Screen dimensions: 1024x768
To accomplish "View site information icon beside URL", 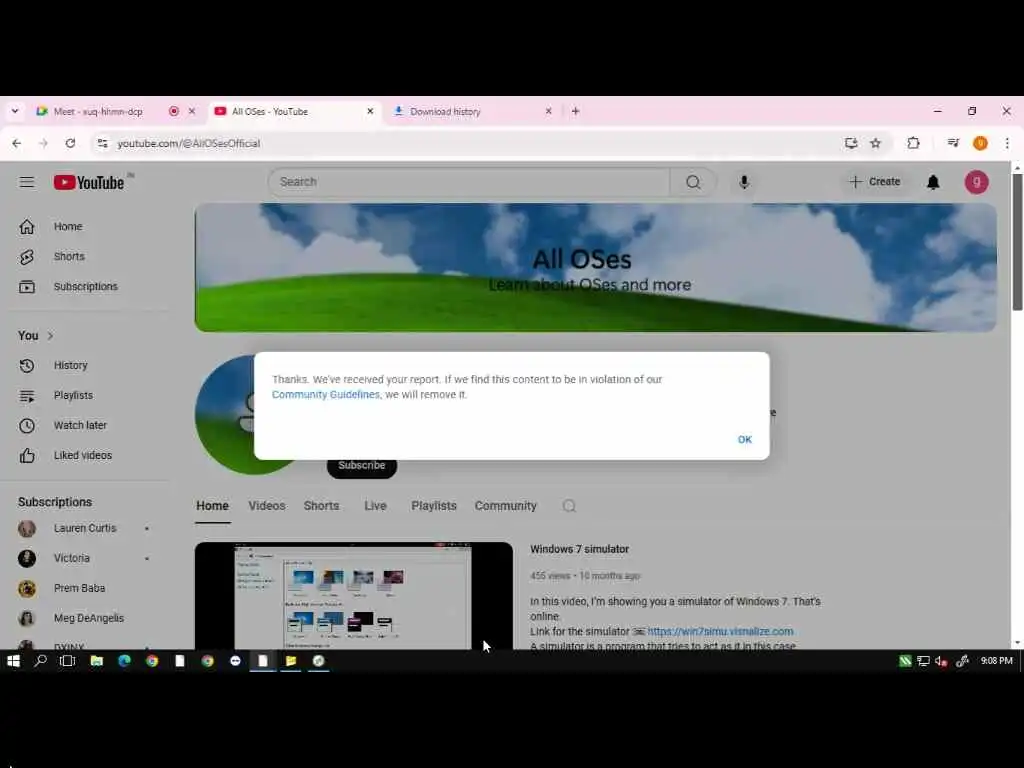I will pyautogui.click(x=103, y=143).
